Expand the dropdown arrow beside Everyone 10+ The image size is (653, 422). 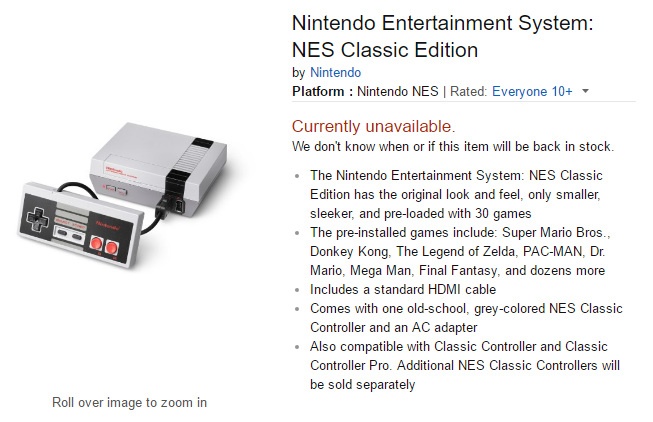tap(585, 92)
